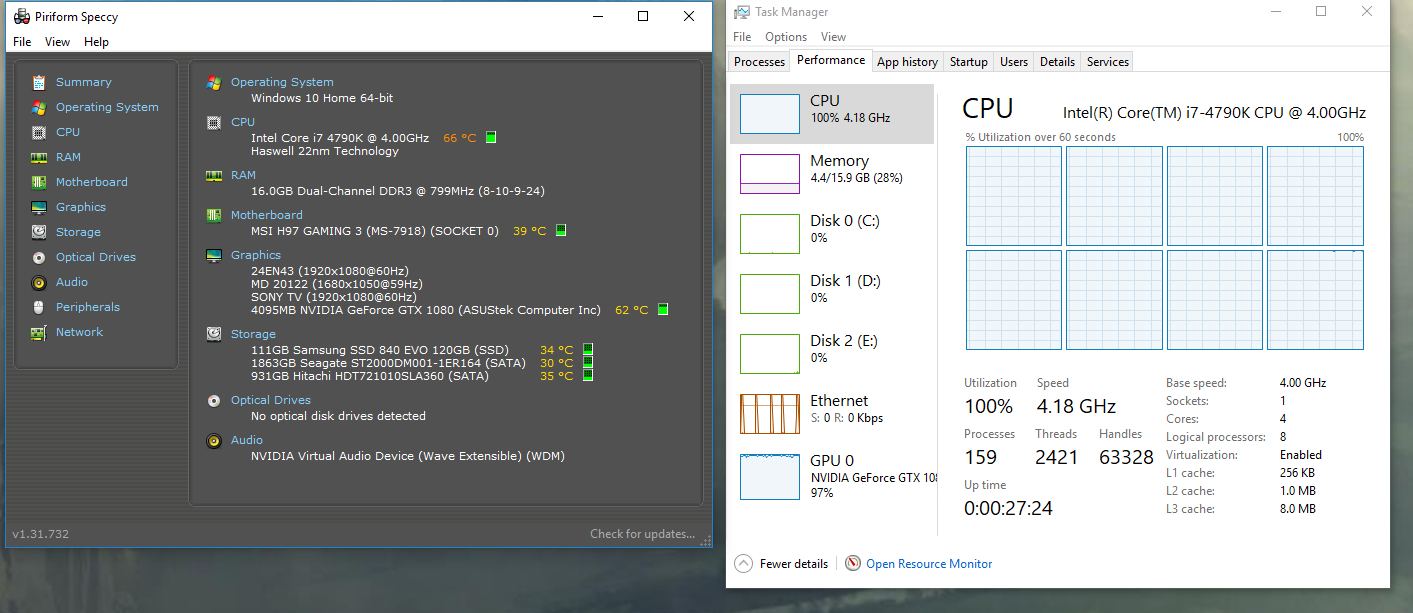The width and height of the screenshot is (1413, 613).
Task: Collapse Task Manager with Fewer details chevron
Action: click(x=743, y=563)
